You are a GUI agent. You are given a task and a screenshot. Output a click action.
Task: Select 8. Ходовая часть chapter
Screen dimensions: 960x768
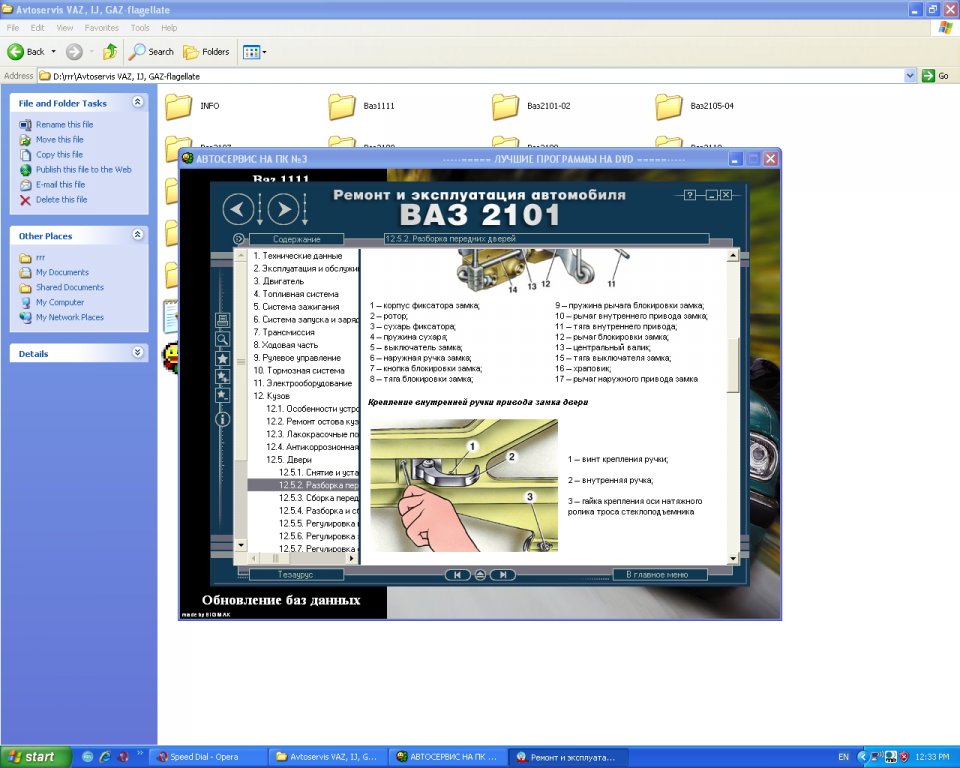(286, 345)
